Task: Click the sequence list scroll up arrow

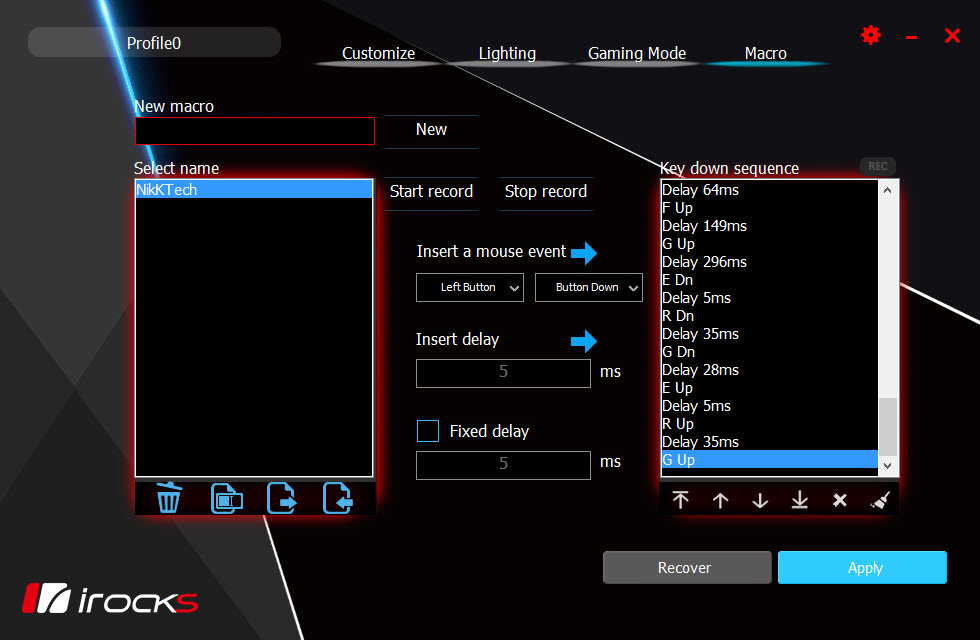Action: click(888, 190)
